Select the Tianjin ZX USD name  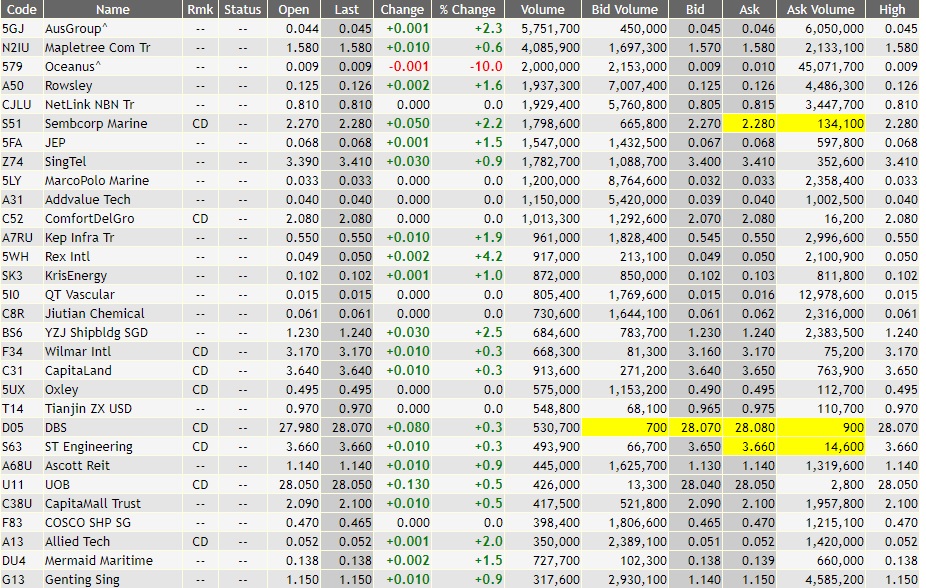89,409
